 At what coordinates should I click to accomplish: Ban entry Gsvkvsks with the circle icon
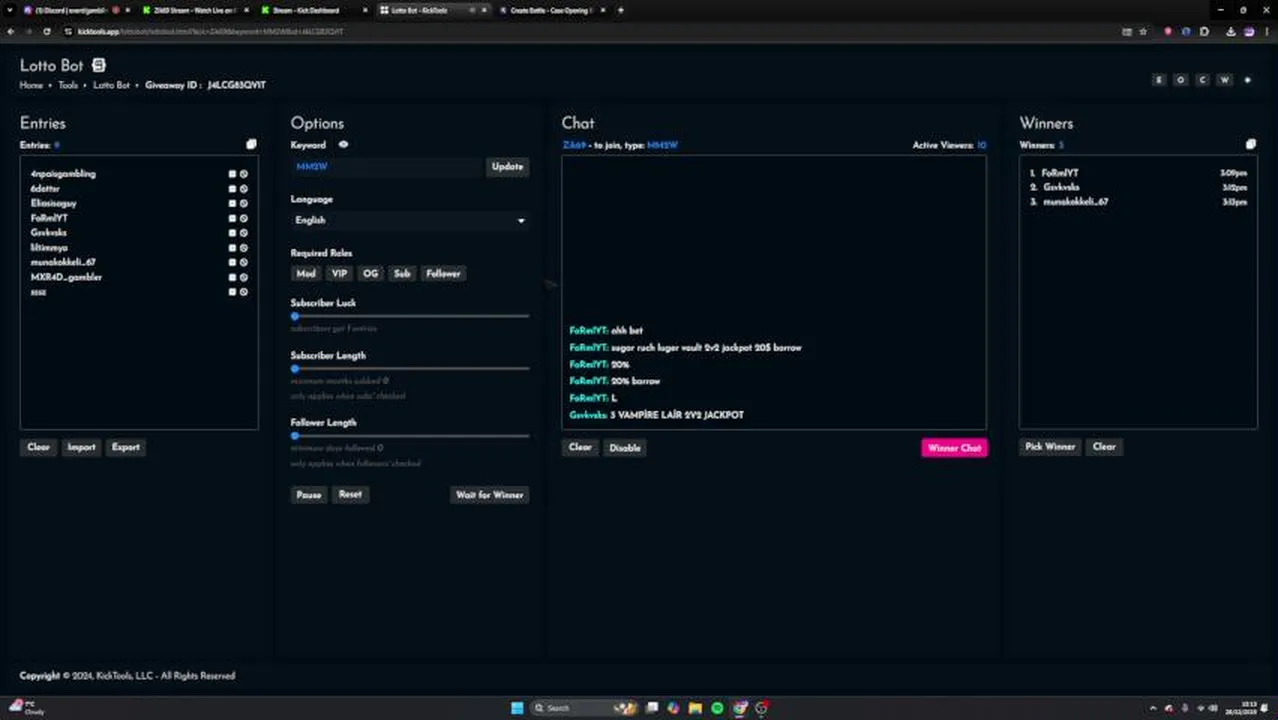click(x=243, y=233)
